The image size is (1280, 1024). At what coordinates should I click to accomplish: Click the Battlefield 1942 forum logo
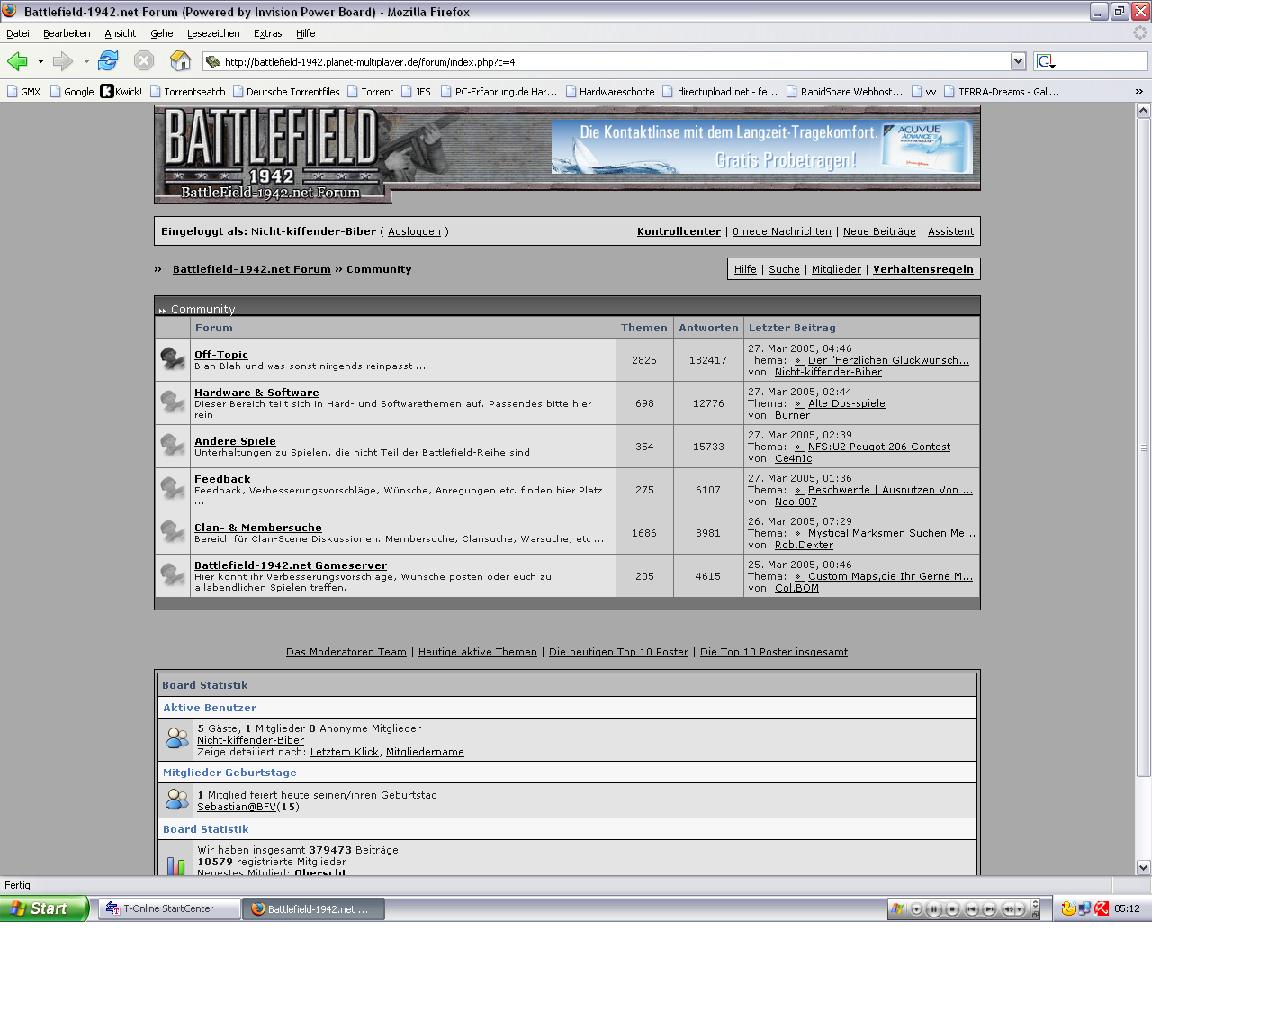pyautogui.click(x=270, y=153)
